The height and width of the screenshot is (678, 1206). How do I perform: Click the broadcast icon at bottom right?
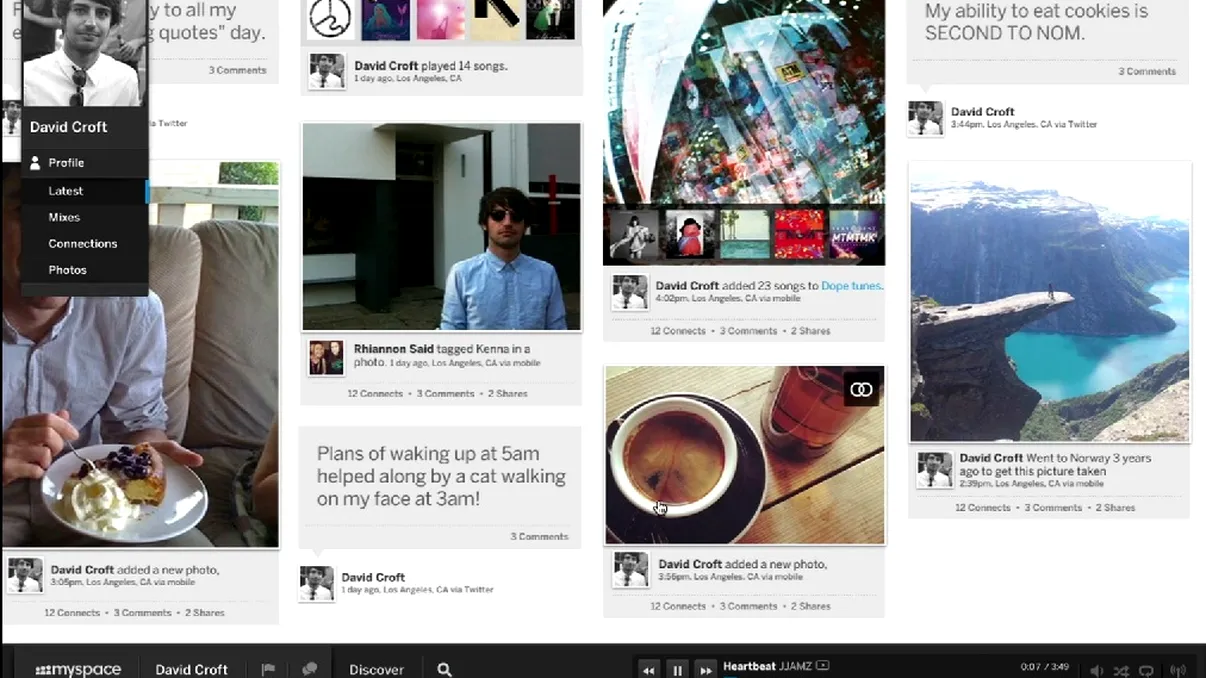click(1177, 670)
